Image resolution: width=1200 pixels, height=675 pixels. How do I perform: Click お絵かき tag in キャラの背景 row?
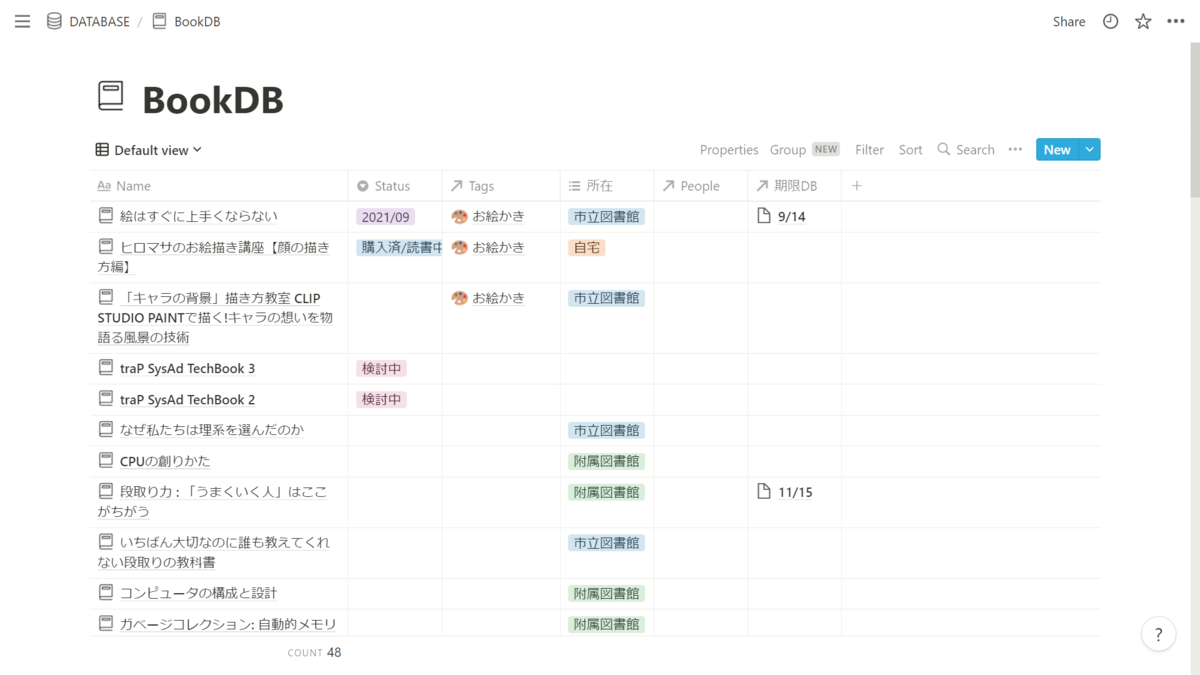pos(488,298)
